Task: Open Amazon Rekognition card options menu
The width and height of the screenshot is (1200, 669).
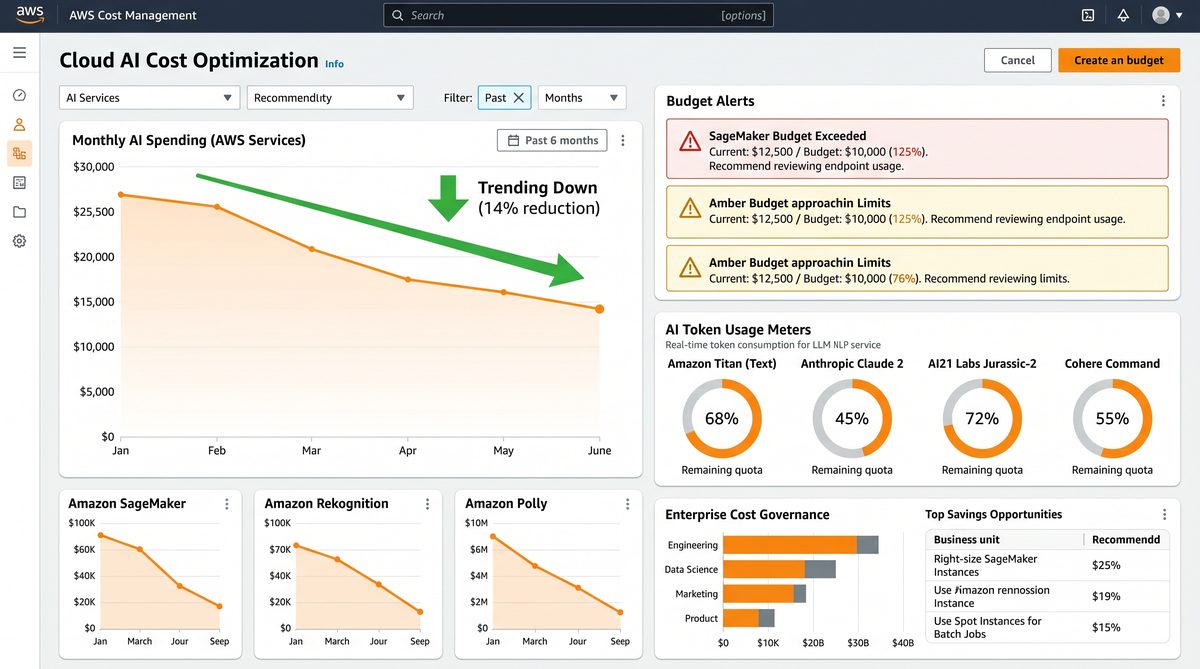Action: (x=428, y=504)
